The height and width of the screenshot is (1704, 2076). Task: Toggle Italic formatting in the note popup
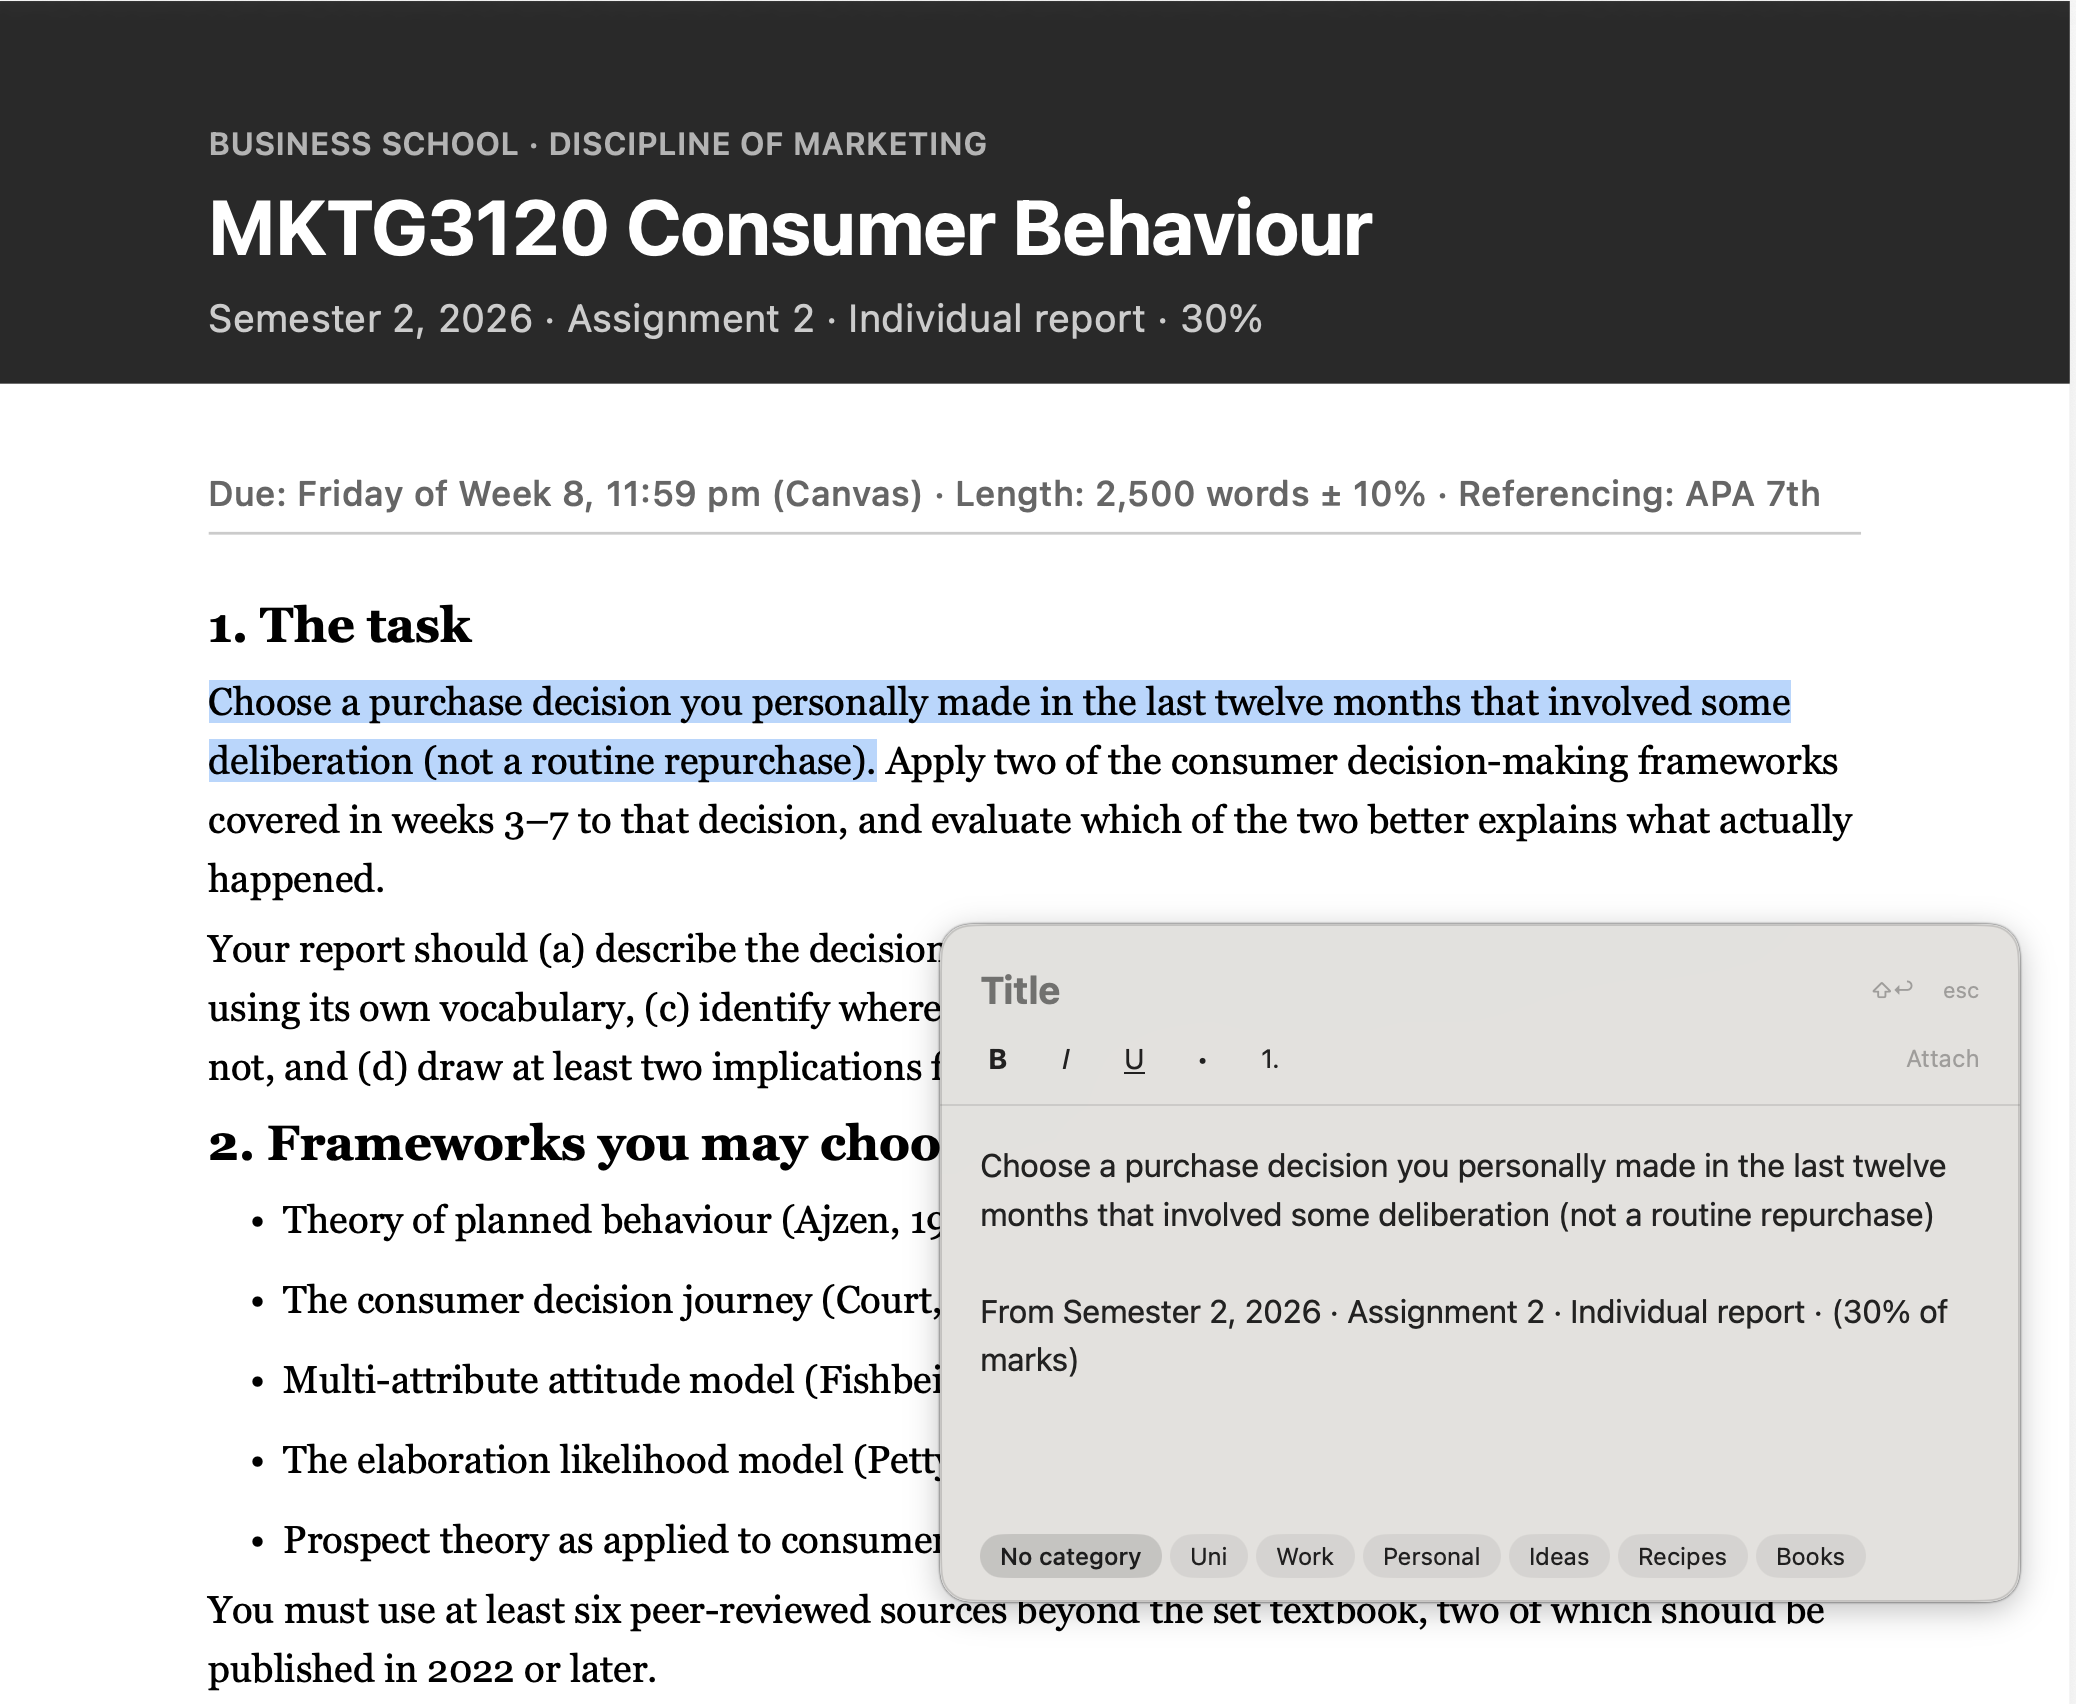click(1066, 1059)
